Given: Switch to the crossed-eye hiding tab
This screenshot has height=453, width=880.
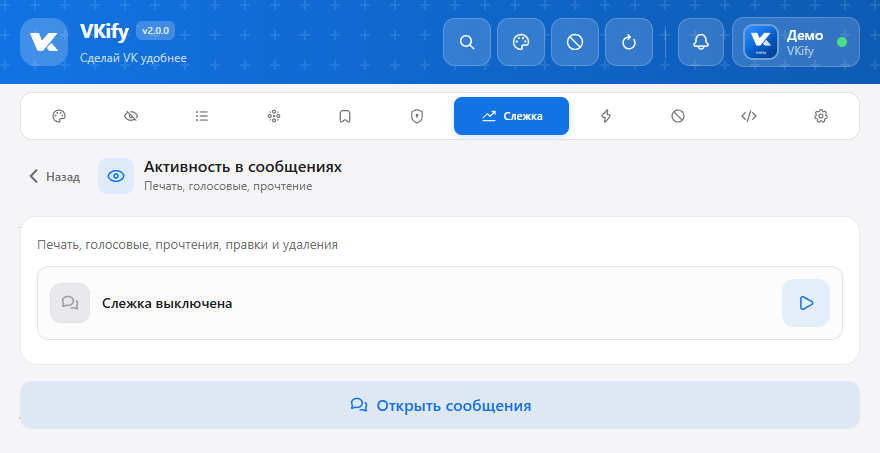Looking at the screenshot, I should (x=131, y=116).
